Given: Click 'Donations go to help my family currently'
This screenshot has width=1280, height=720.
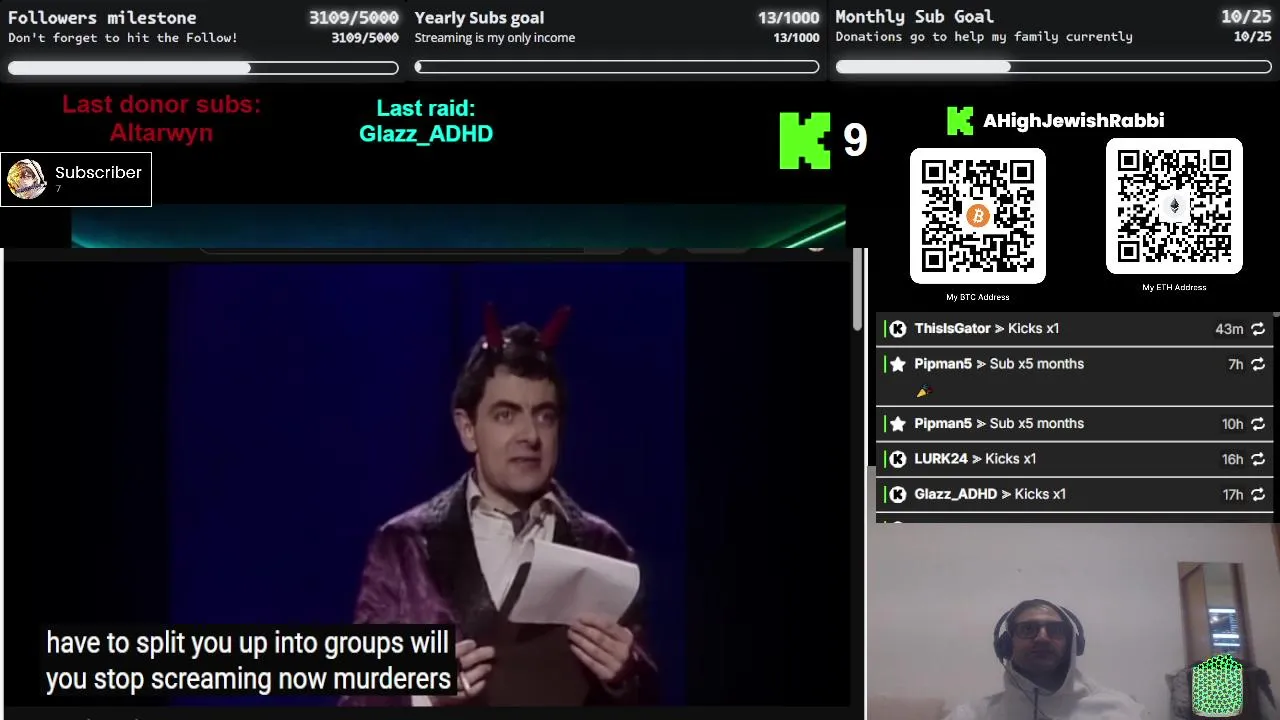Looking at the screenshot, I should (984, 37).
